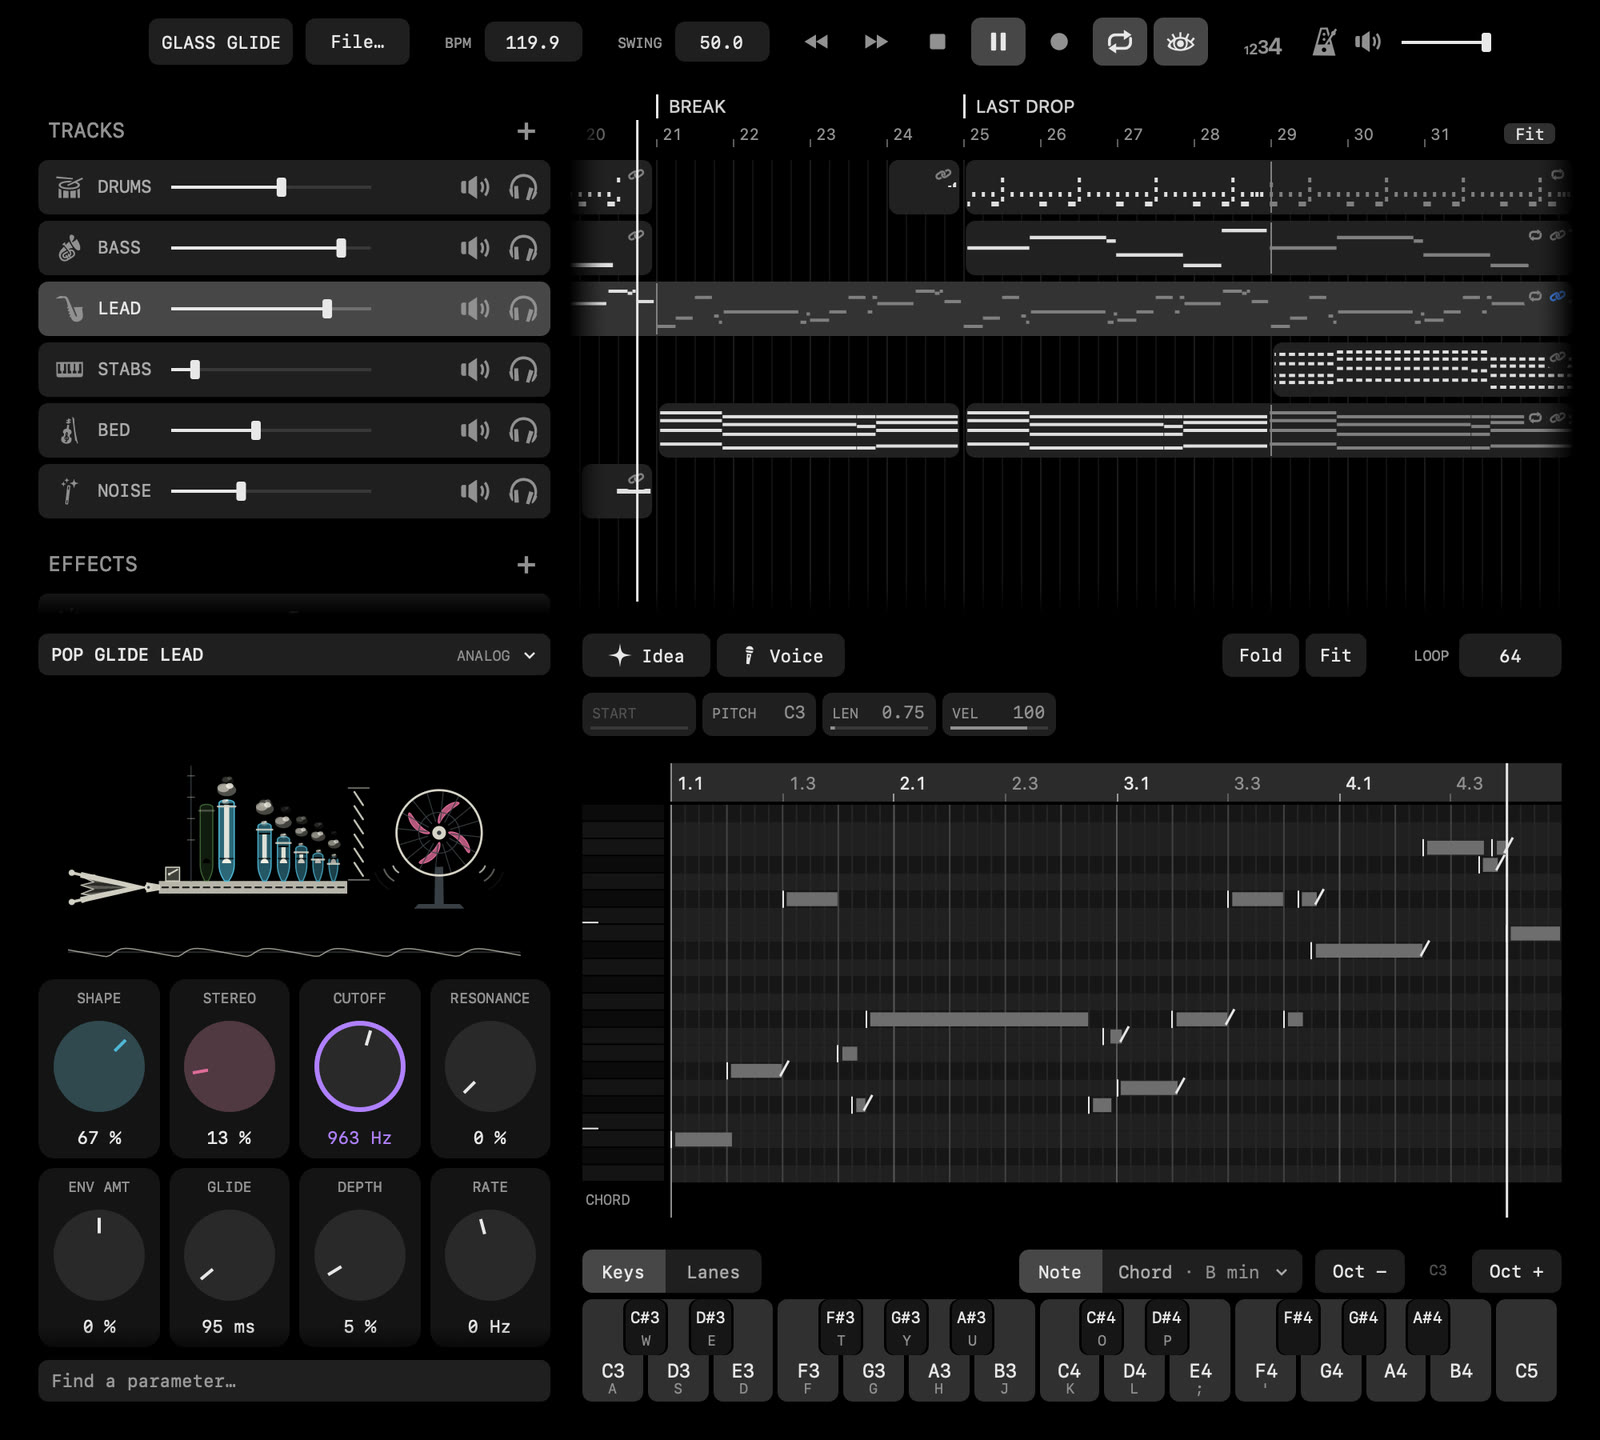Screen dimensions: 1600x1440
Task: Select Note input mode
Action: (1060, 1272)
